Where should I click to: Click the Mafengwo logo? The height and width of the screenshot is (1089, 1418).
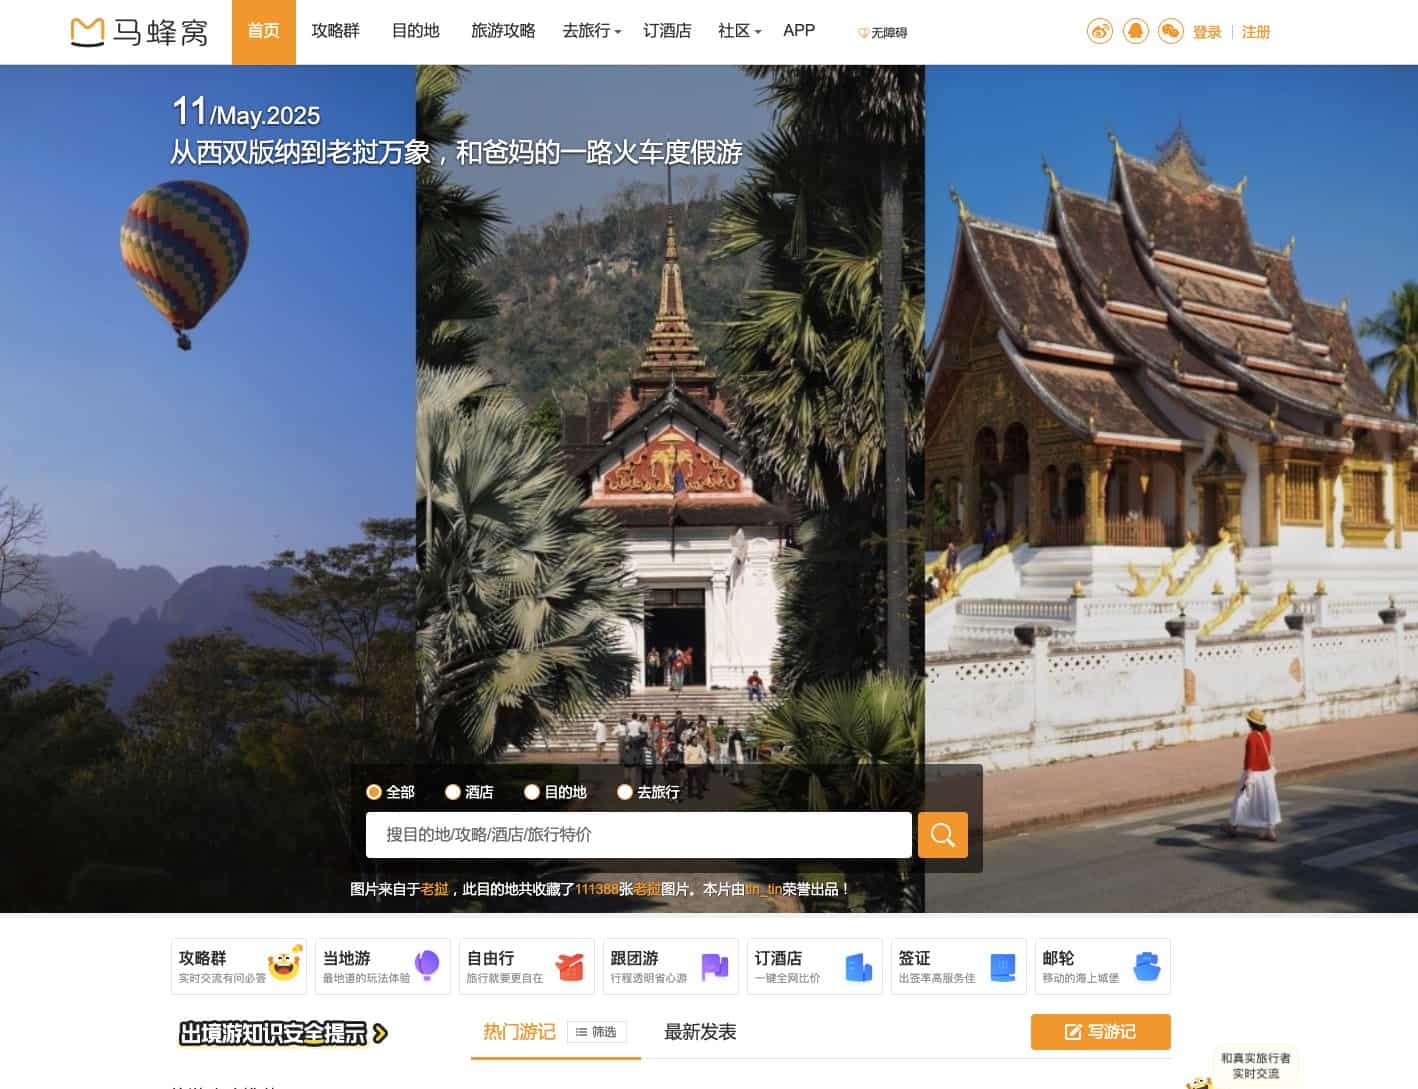tap(139, 32)
